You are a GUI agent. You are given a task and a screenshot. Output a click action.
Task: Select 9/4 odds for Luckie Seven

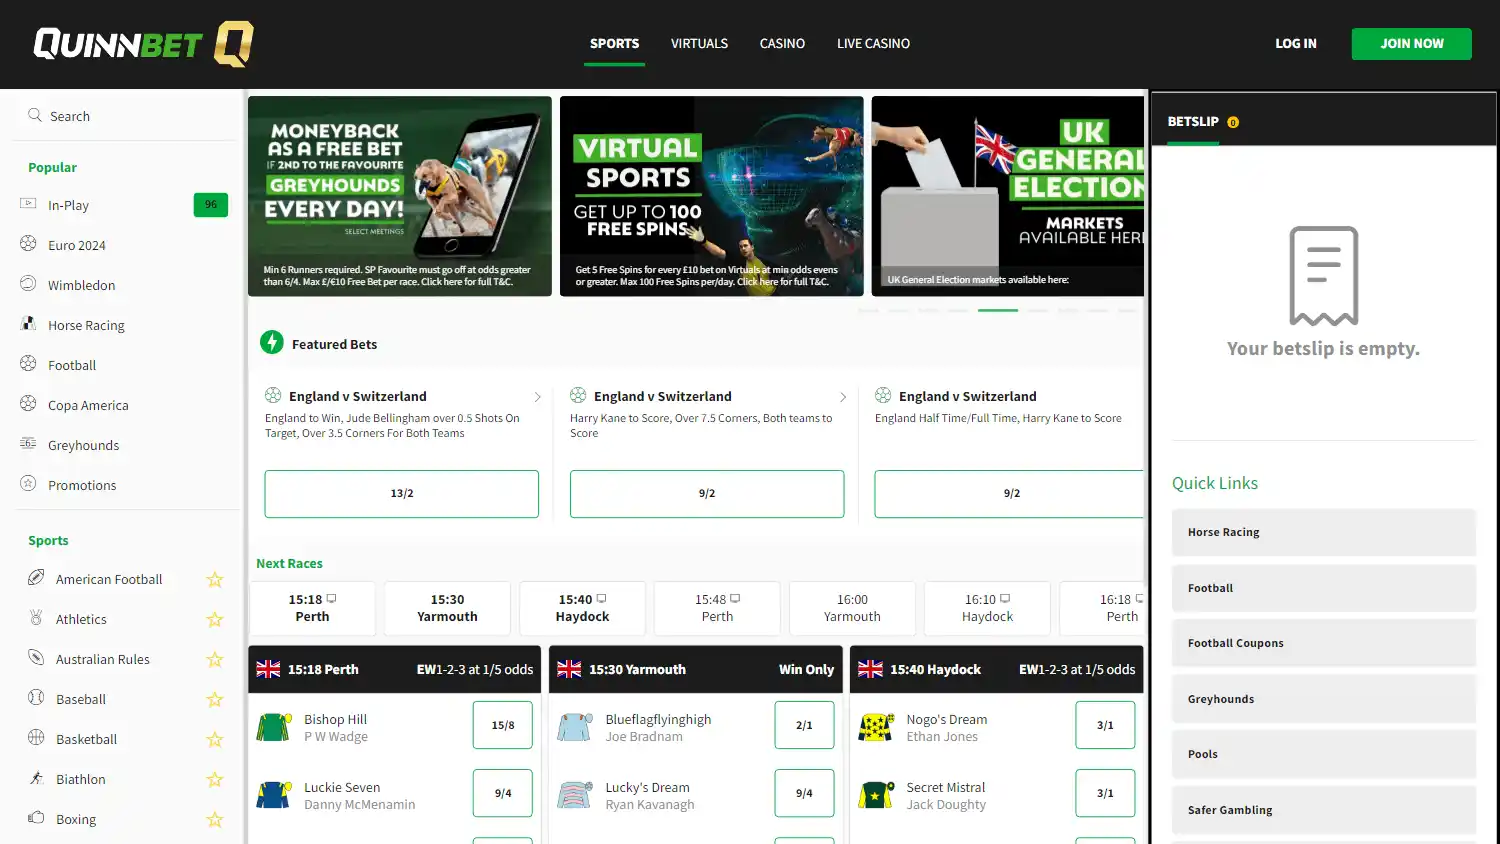[x=503, y=793]
